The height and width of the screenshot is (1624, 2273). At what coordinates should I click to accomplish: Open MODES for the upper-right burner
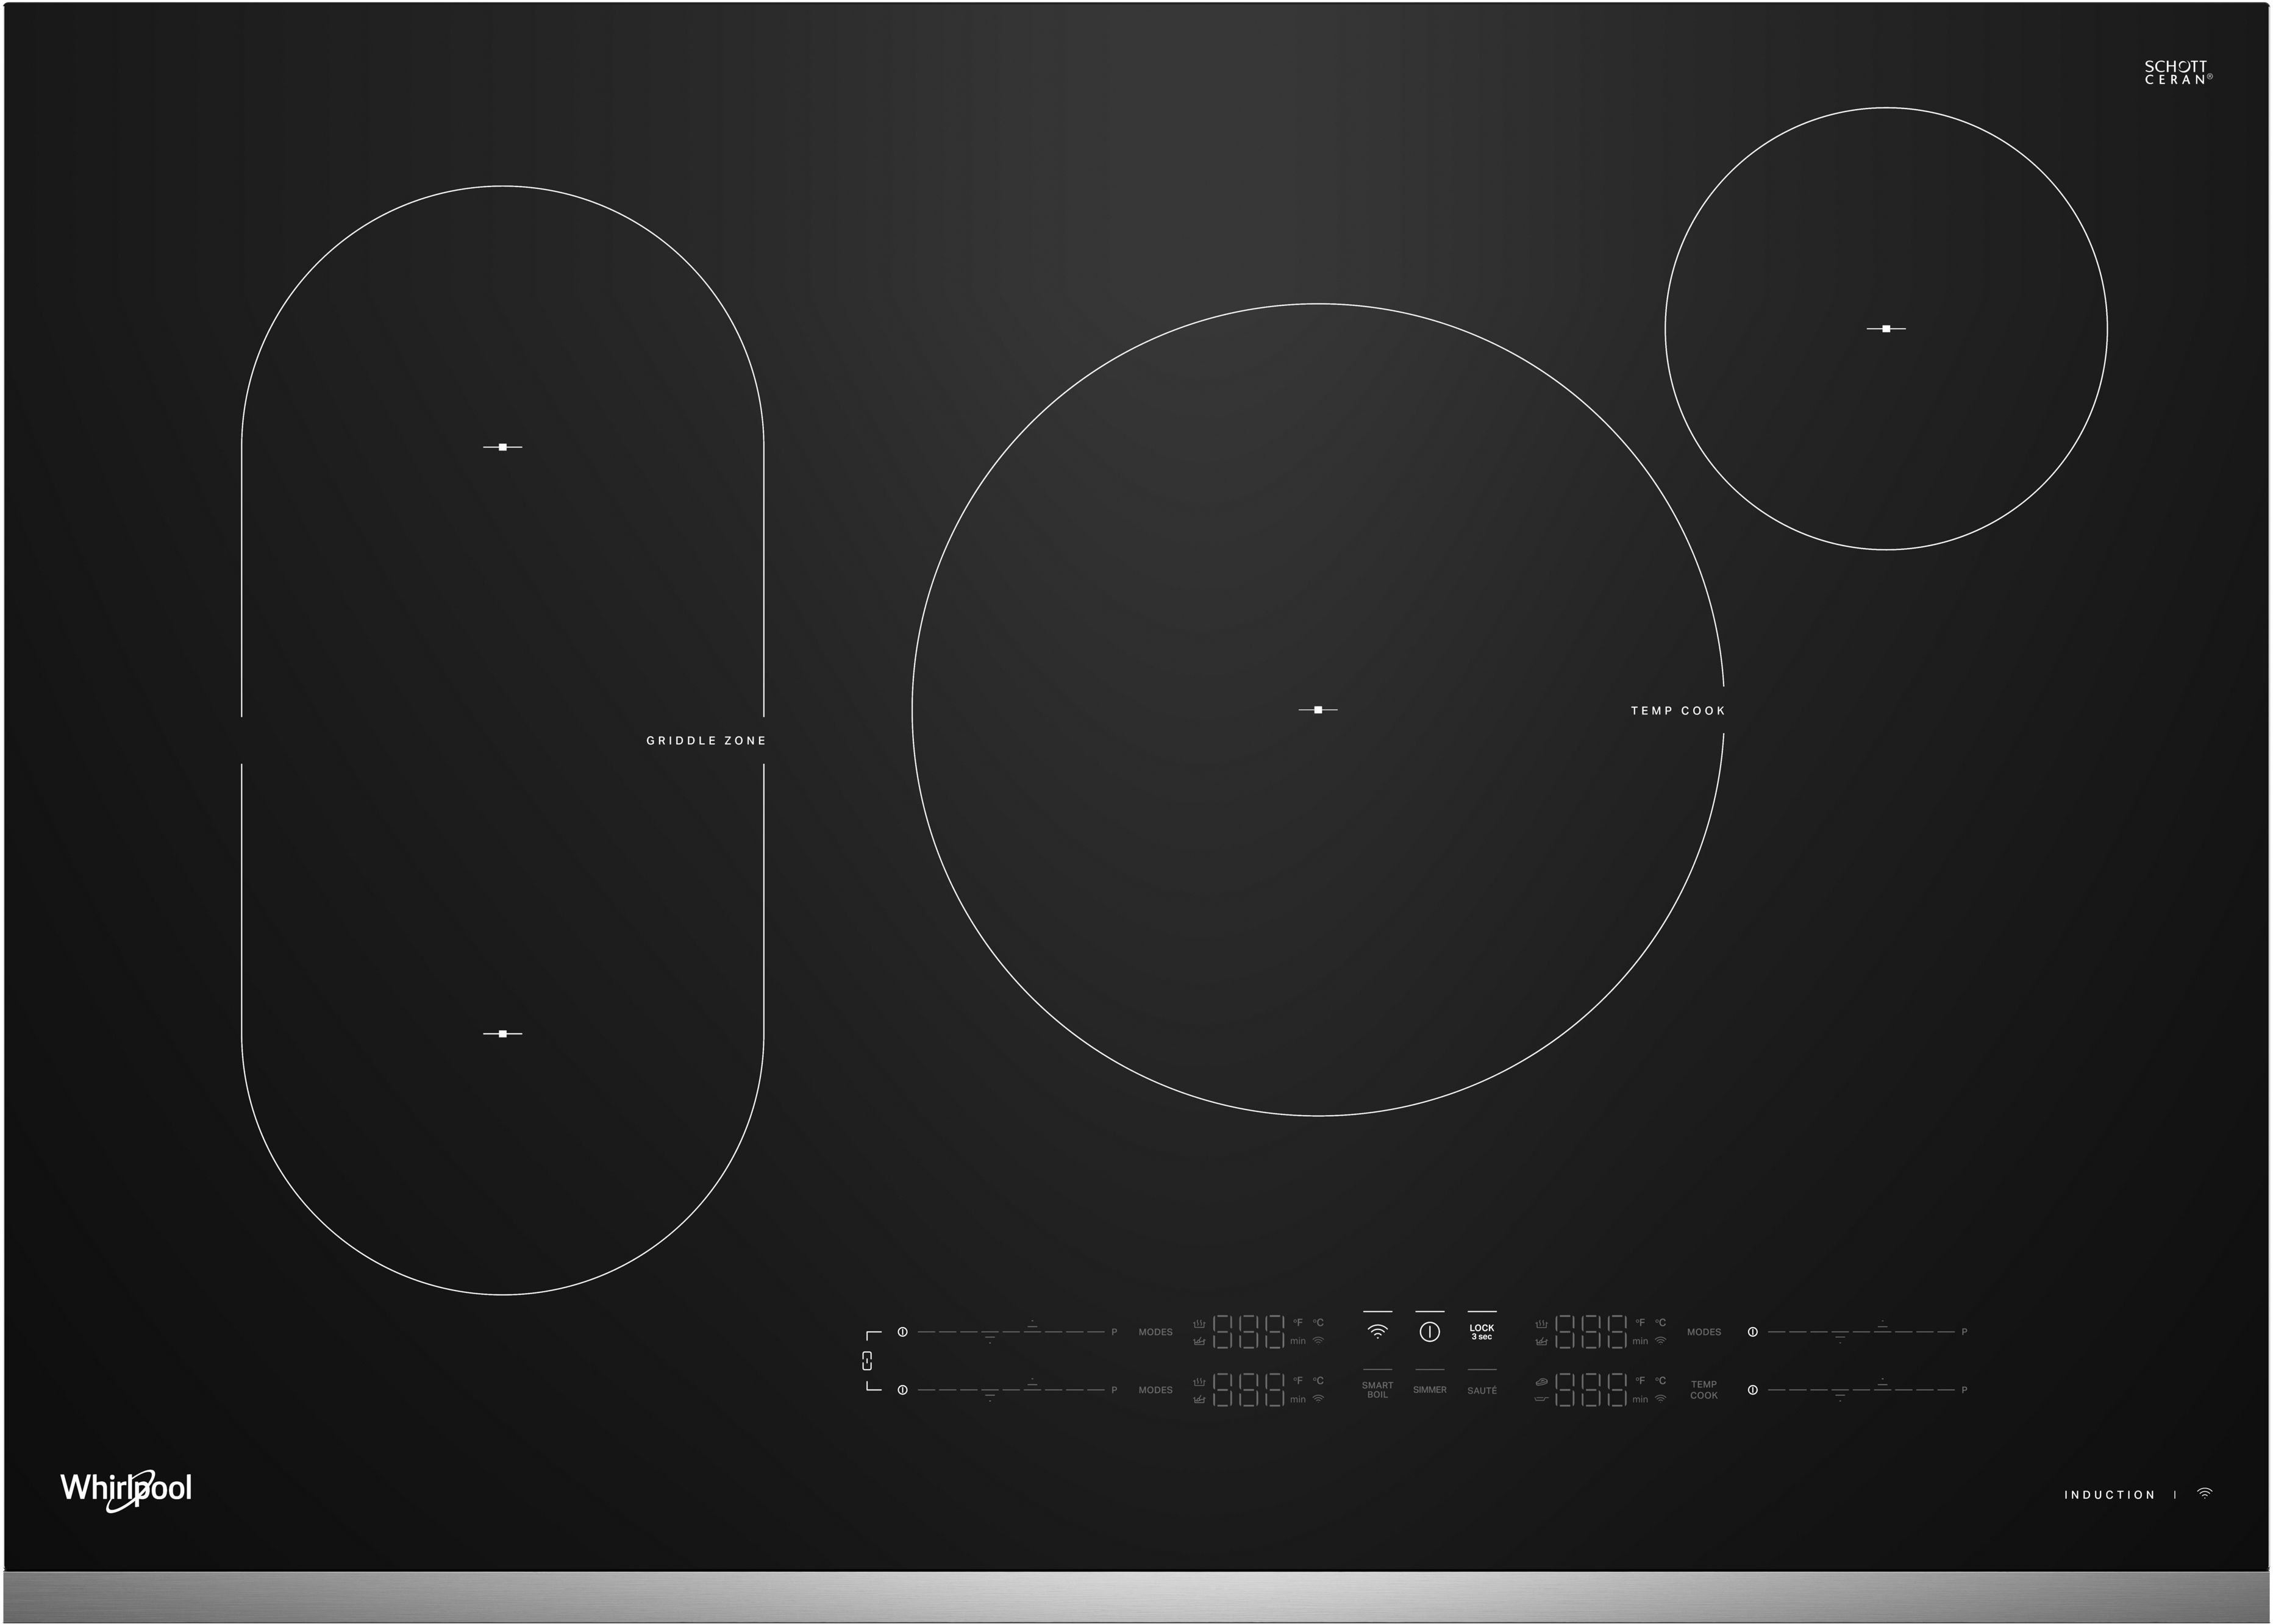pos(1704,1332)
